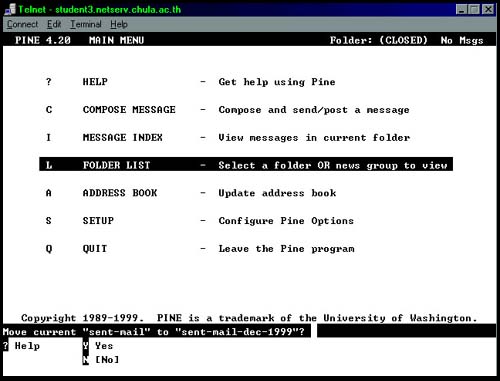
Task: Click the MAIN MENU title text
Action: pyautogui.click(x=116, y=40)
